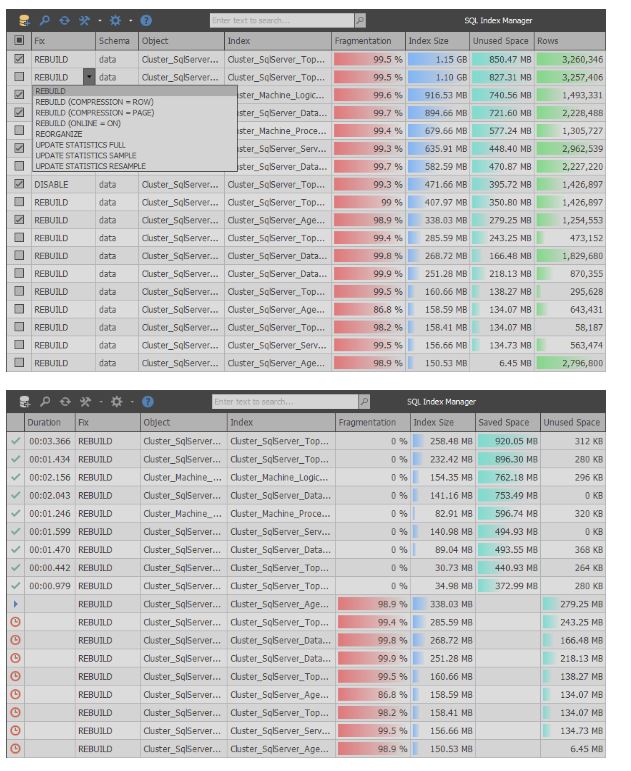Image resolution: width=631 pixels, height=771 pixels.
Task: Click the 99.5 % fragmentation bar in 3,260,346 row
Action: (368, 59)
